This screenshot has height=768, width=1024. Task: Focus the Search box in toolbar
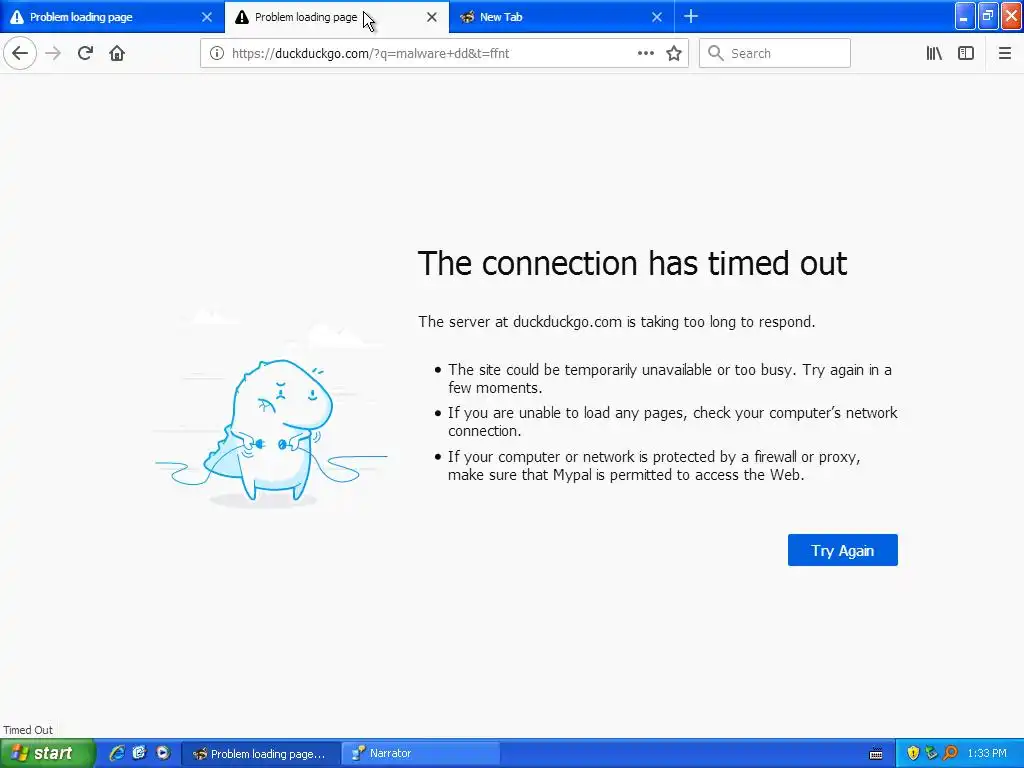coord(775,53)
